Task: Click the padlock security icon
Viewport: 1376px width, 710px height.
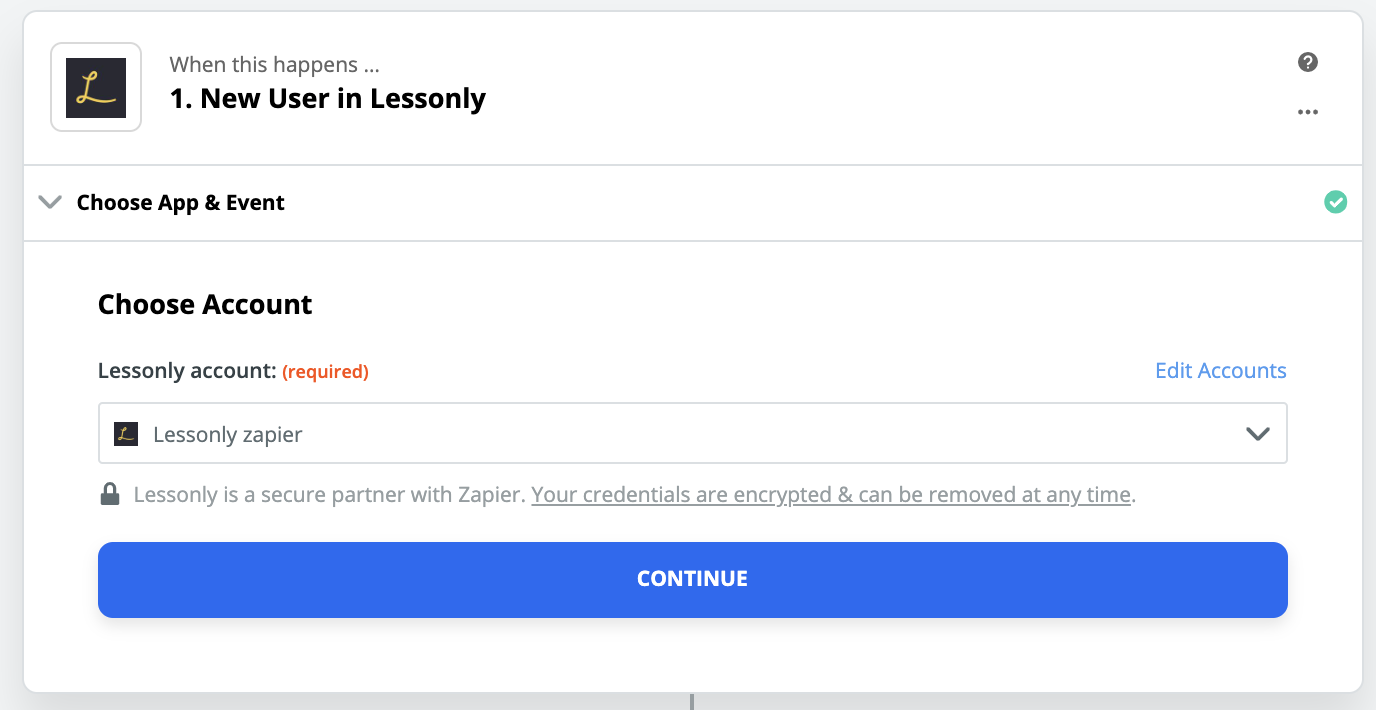Action: (x=110, y=494)
